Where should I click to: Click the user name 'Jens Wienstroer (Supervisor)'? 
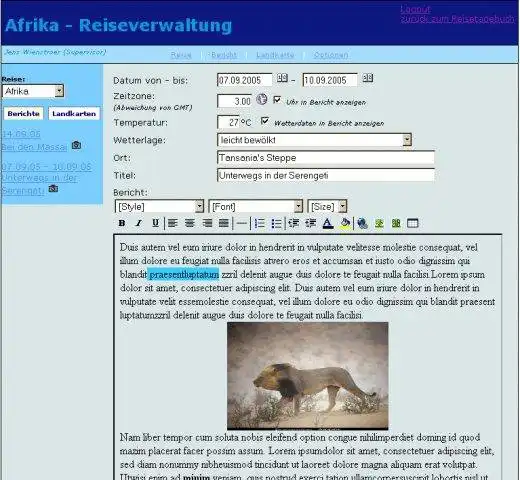(x=55, y=52)
